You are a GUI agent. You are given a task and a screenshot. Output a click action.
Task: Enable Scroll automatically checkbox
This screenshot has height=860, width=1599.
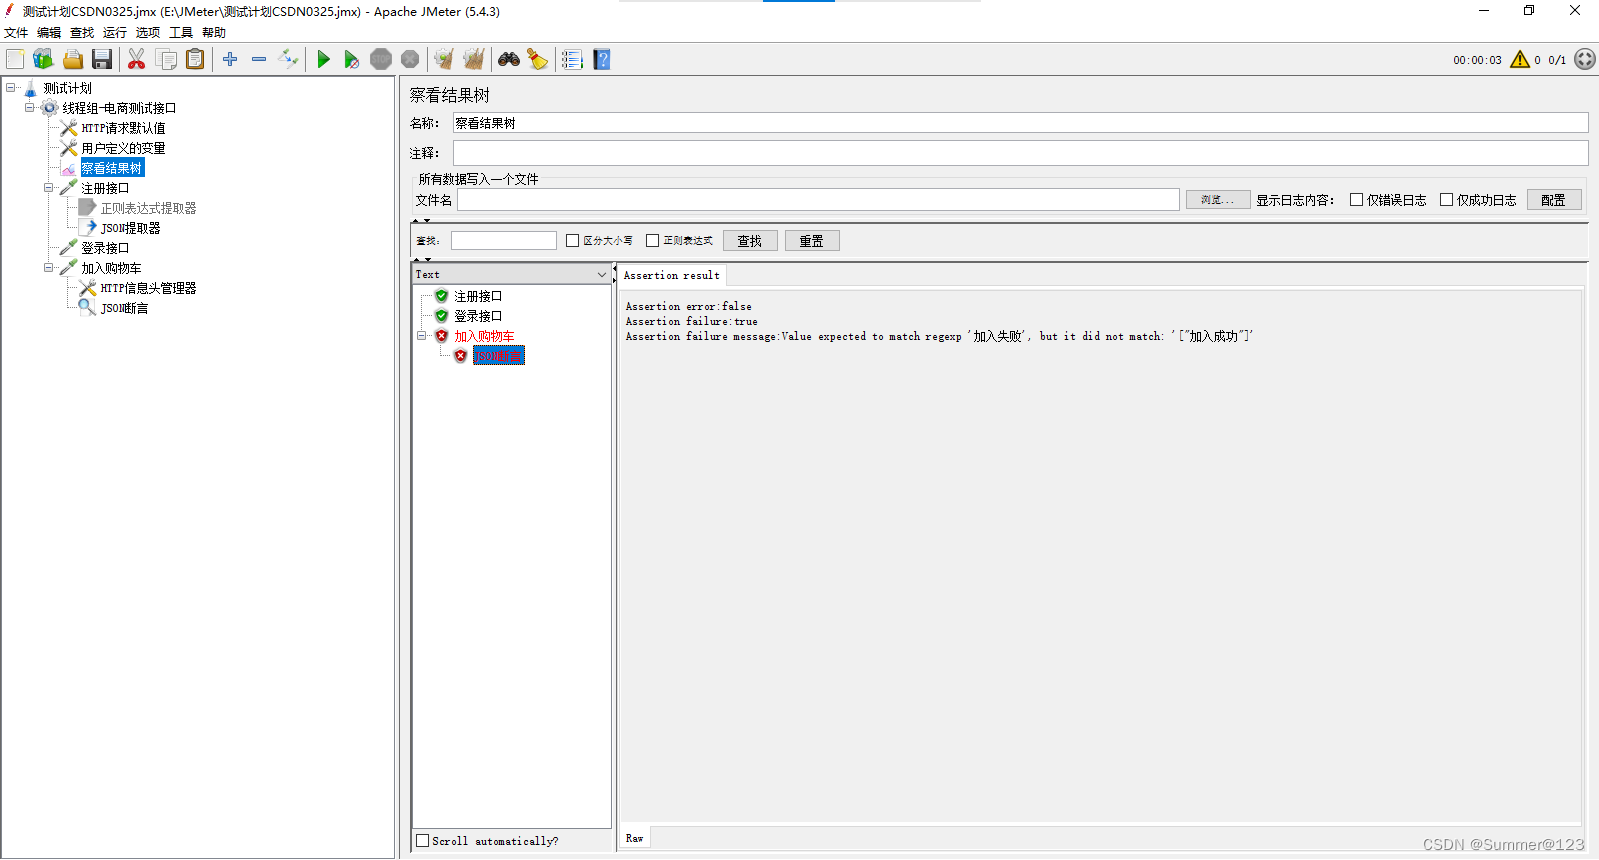(x=423, y=841)
